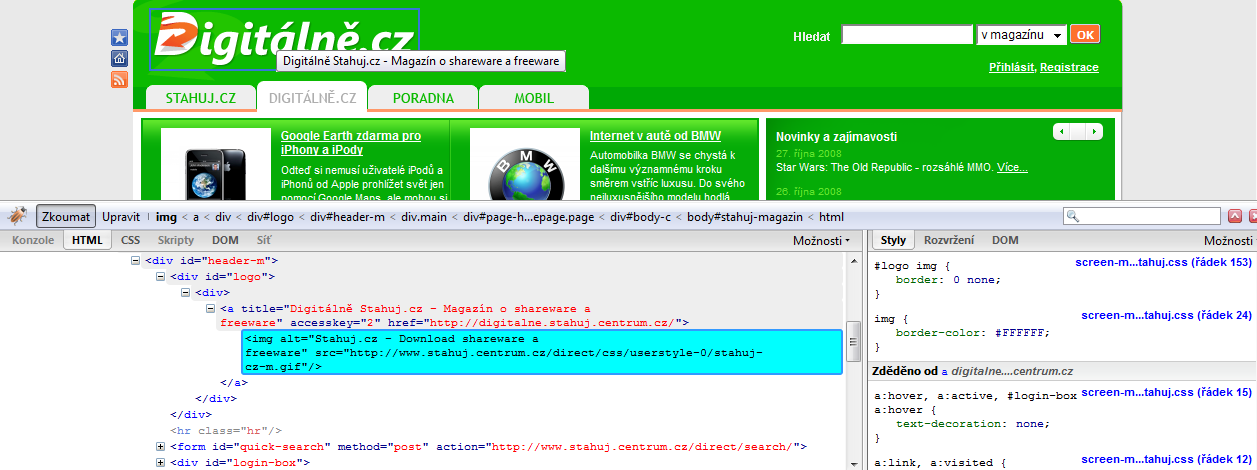Switch to the CSS tab

(131, 240)
